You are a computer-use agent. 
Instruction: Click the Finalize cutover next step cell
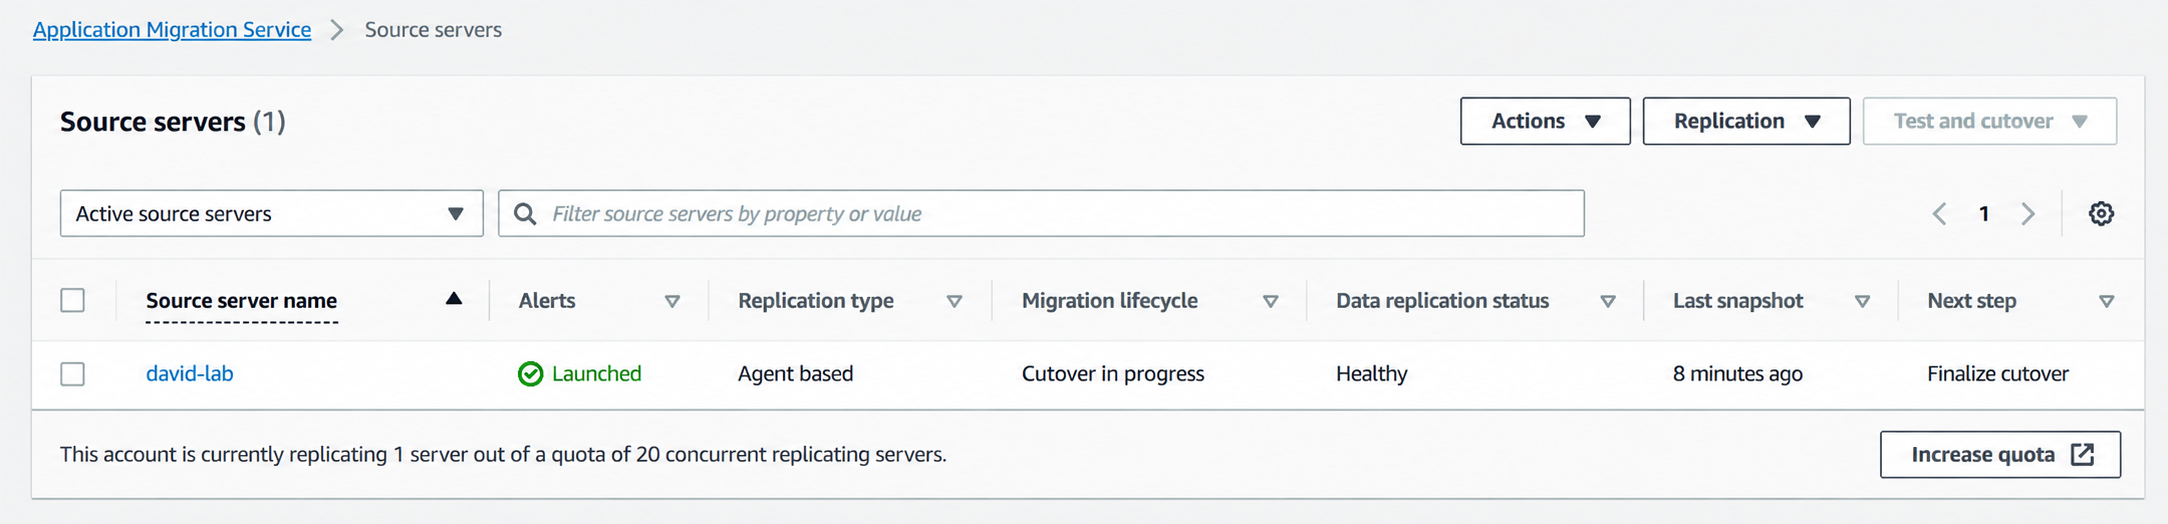pyautogui.click(x=1998, y=374)
